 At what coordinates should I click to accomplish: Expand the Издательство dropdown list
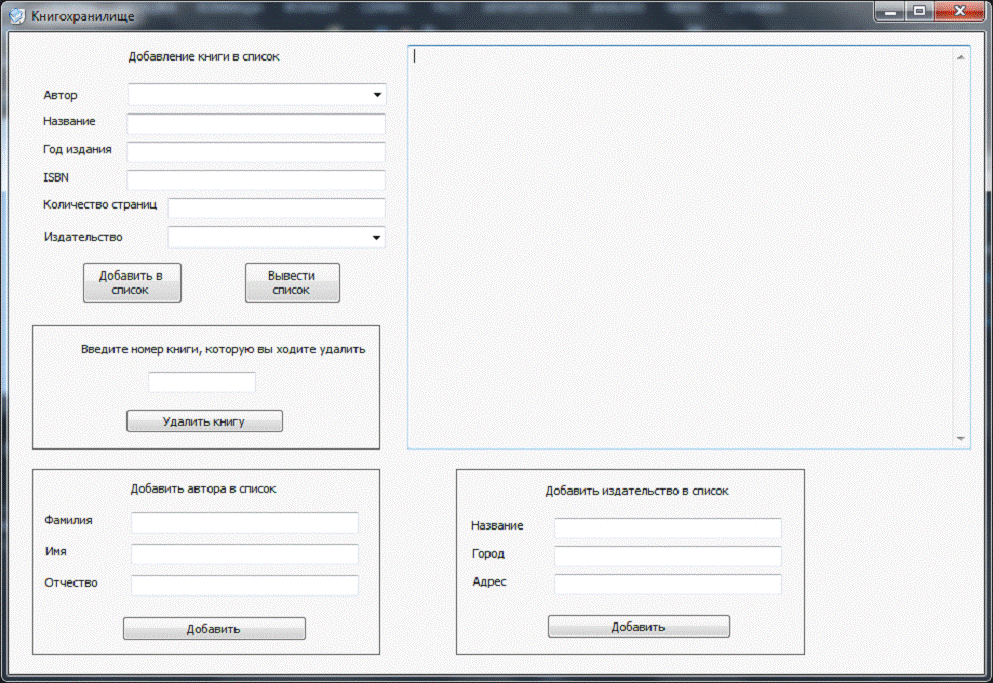pos(376,238)
